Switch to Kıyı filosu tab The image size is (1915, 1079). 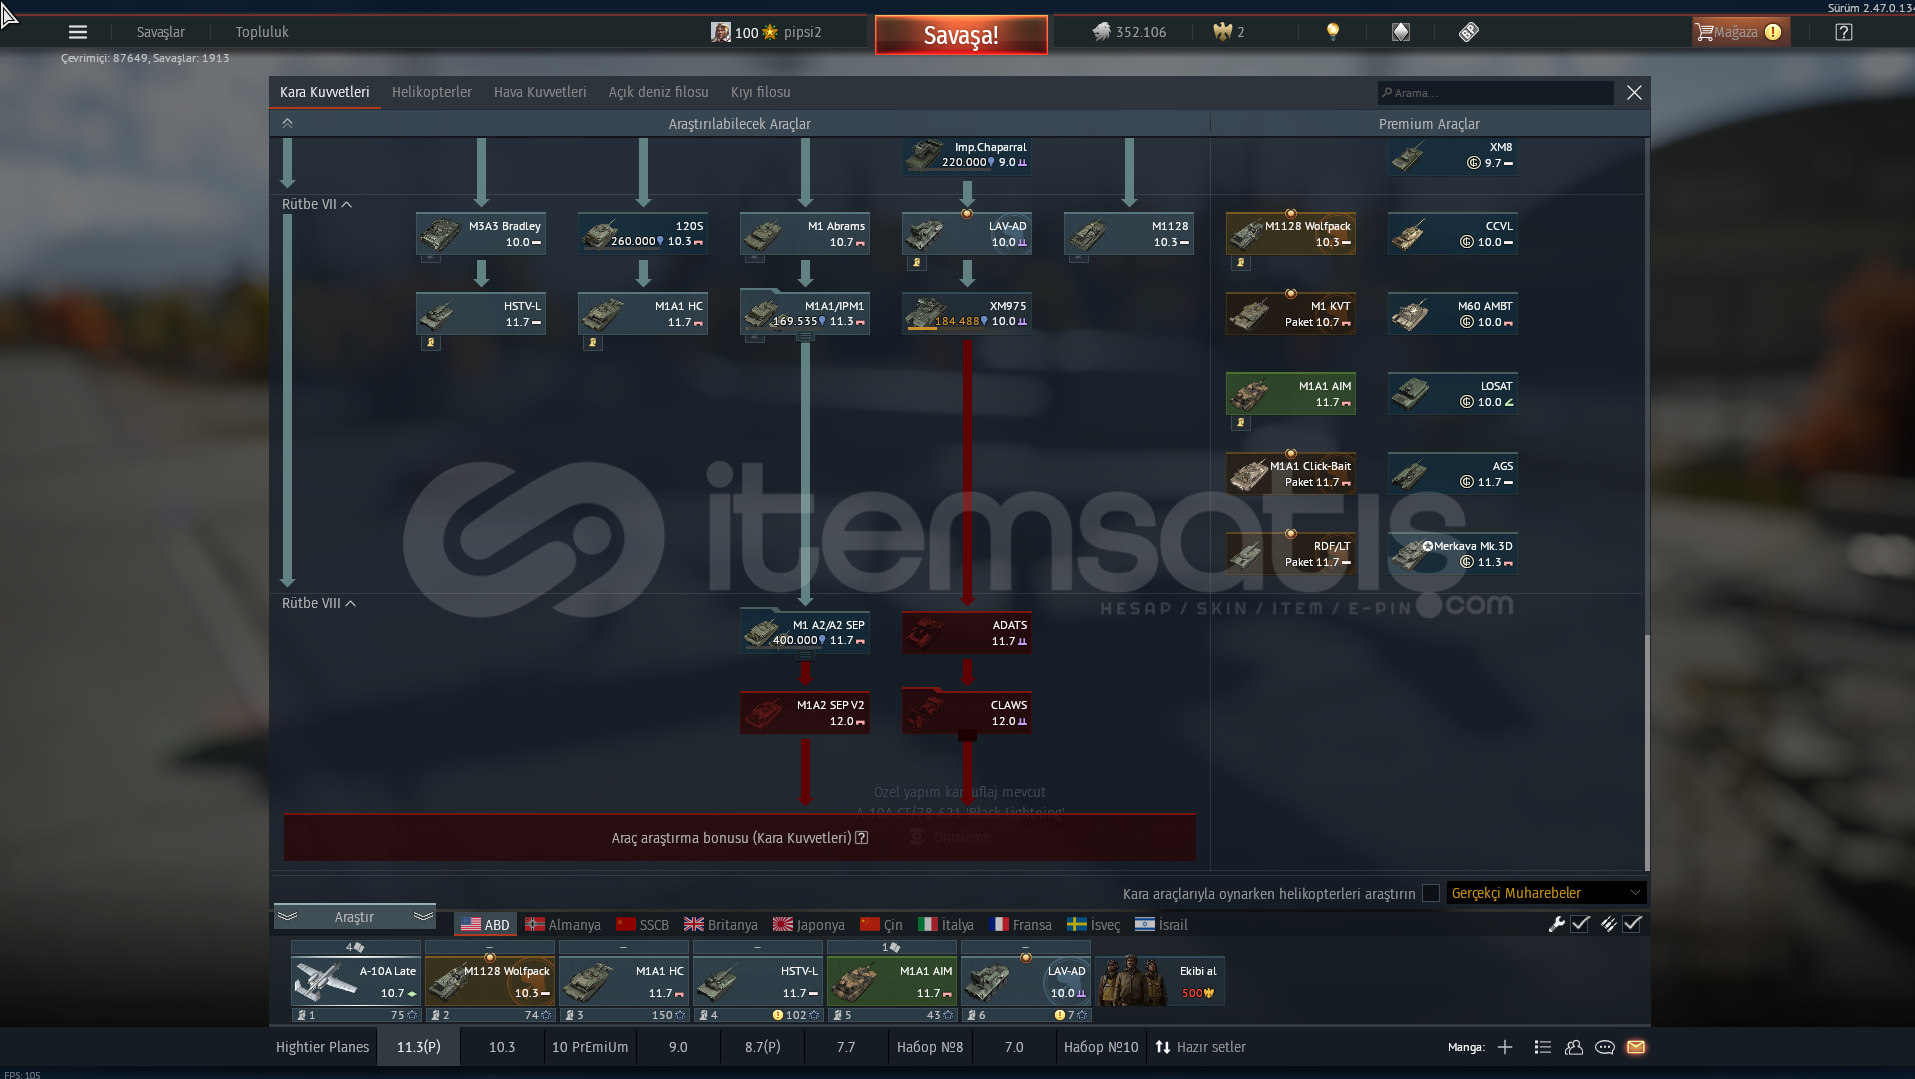click(x=761, y=92)
